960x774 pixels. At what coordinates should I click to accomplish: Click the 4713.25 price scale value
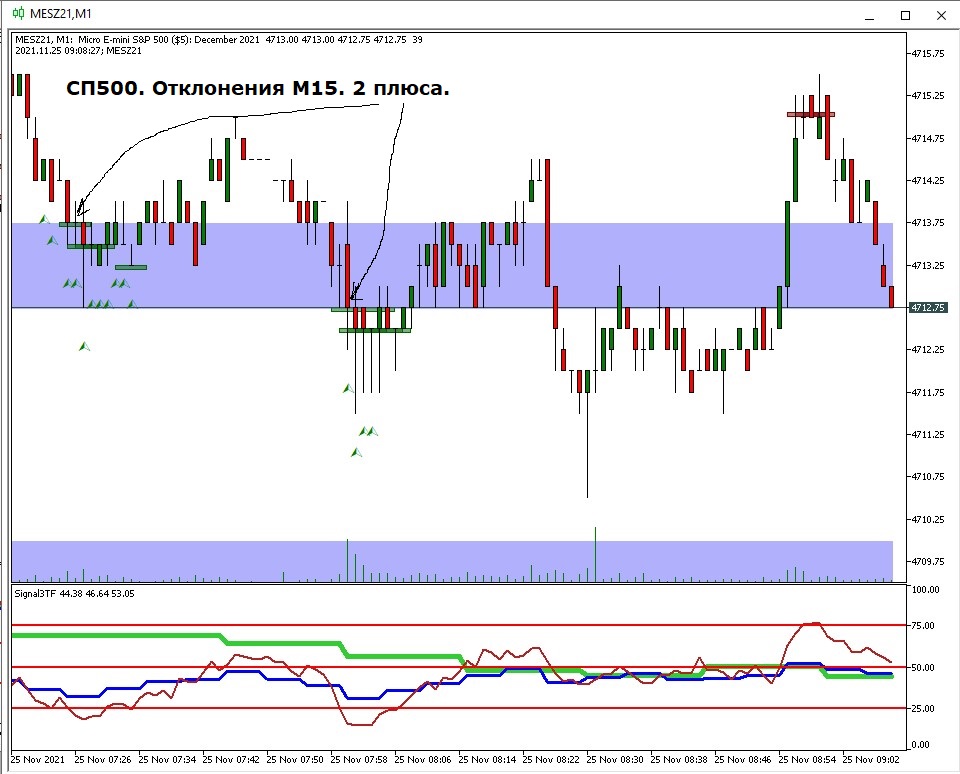click(x=928, y=266)
